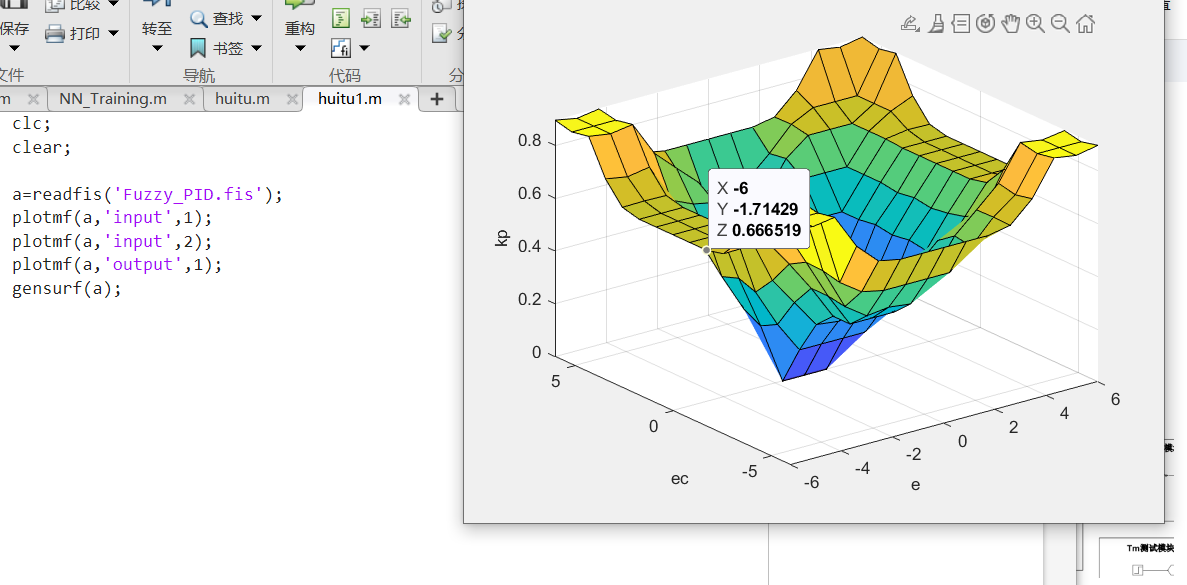1187x585 pixels.
Task: Click the increase indent icon
Action: click(371, 18)
